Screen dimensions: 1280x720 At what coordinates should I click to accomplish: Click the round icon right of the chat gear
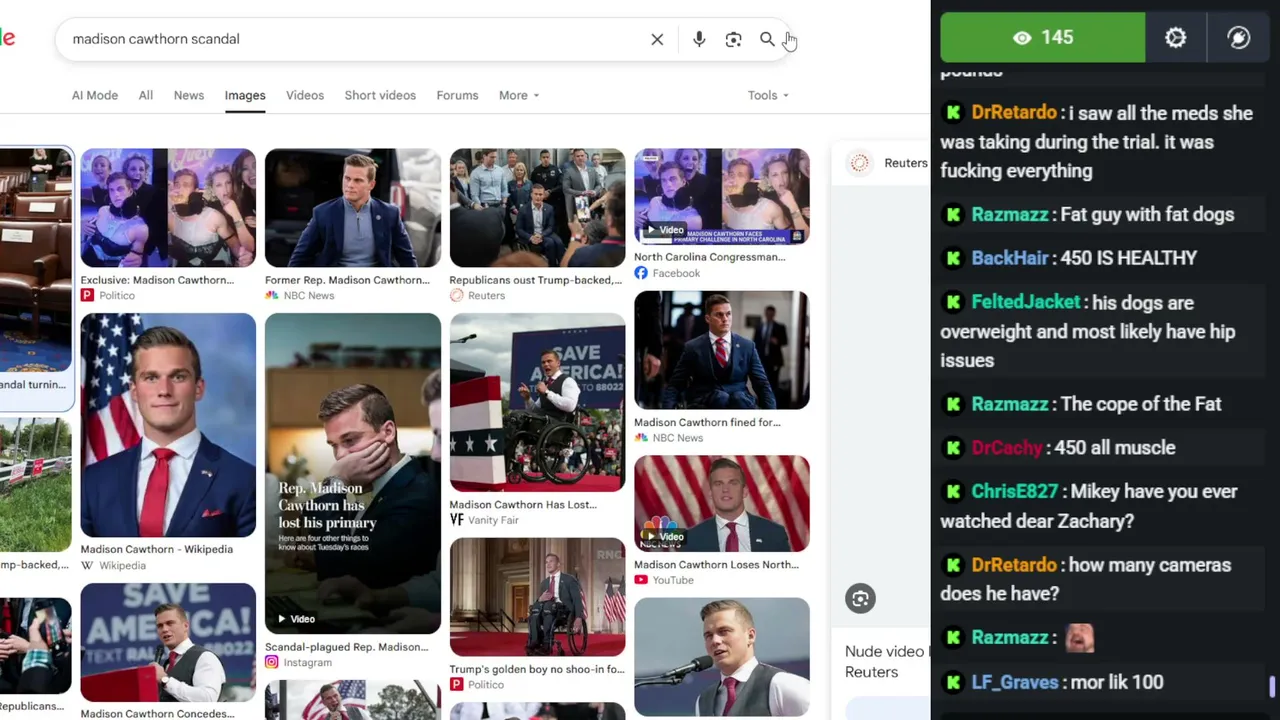[x=1238, y=37]
